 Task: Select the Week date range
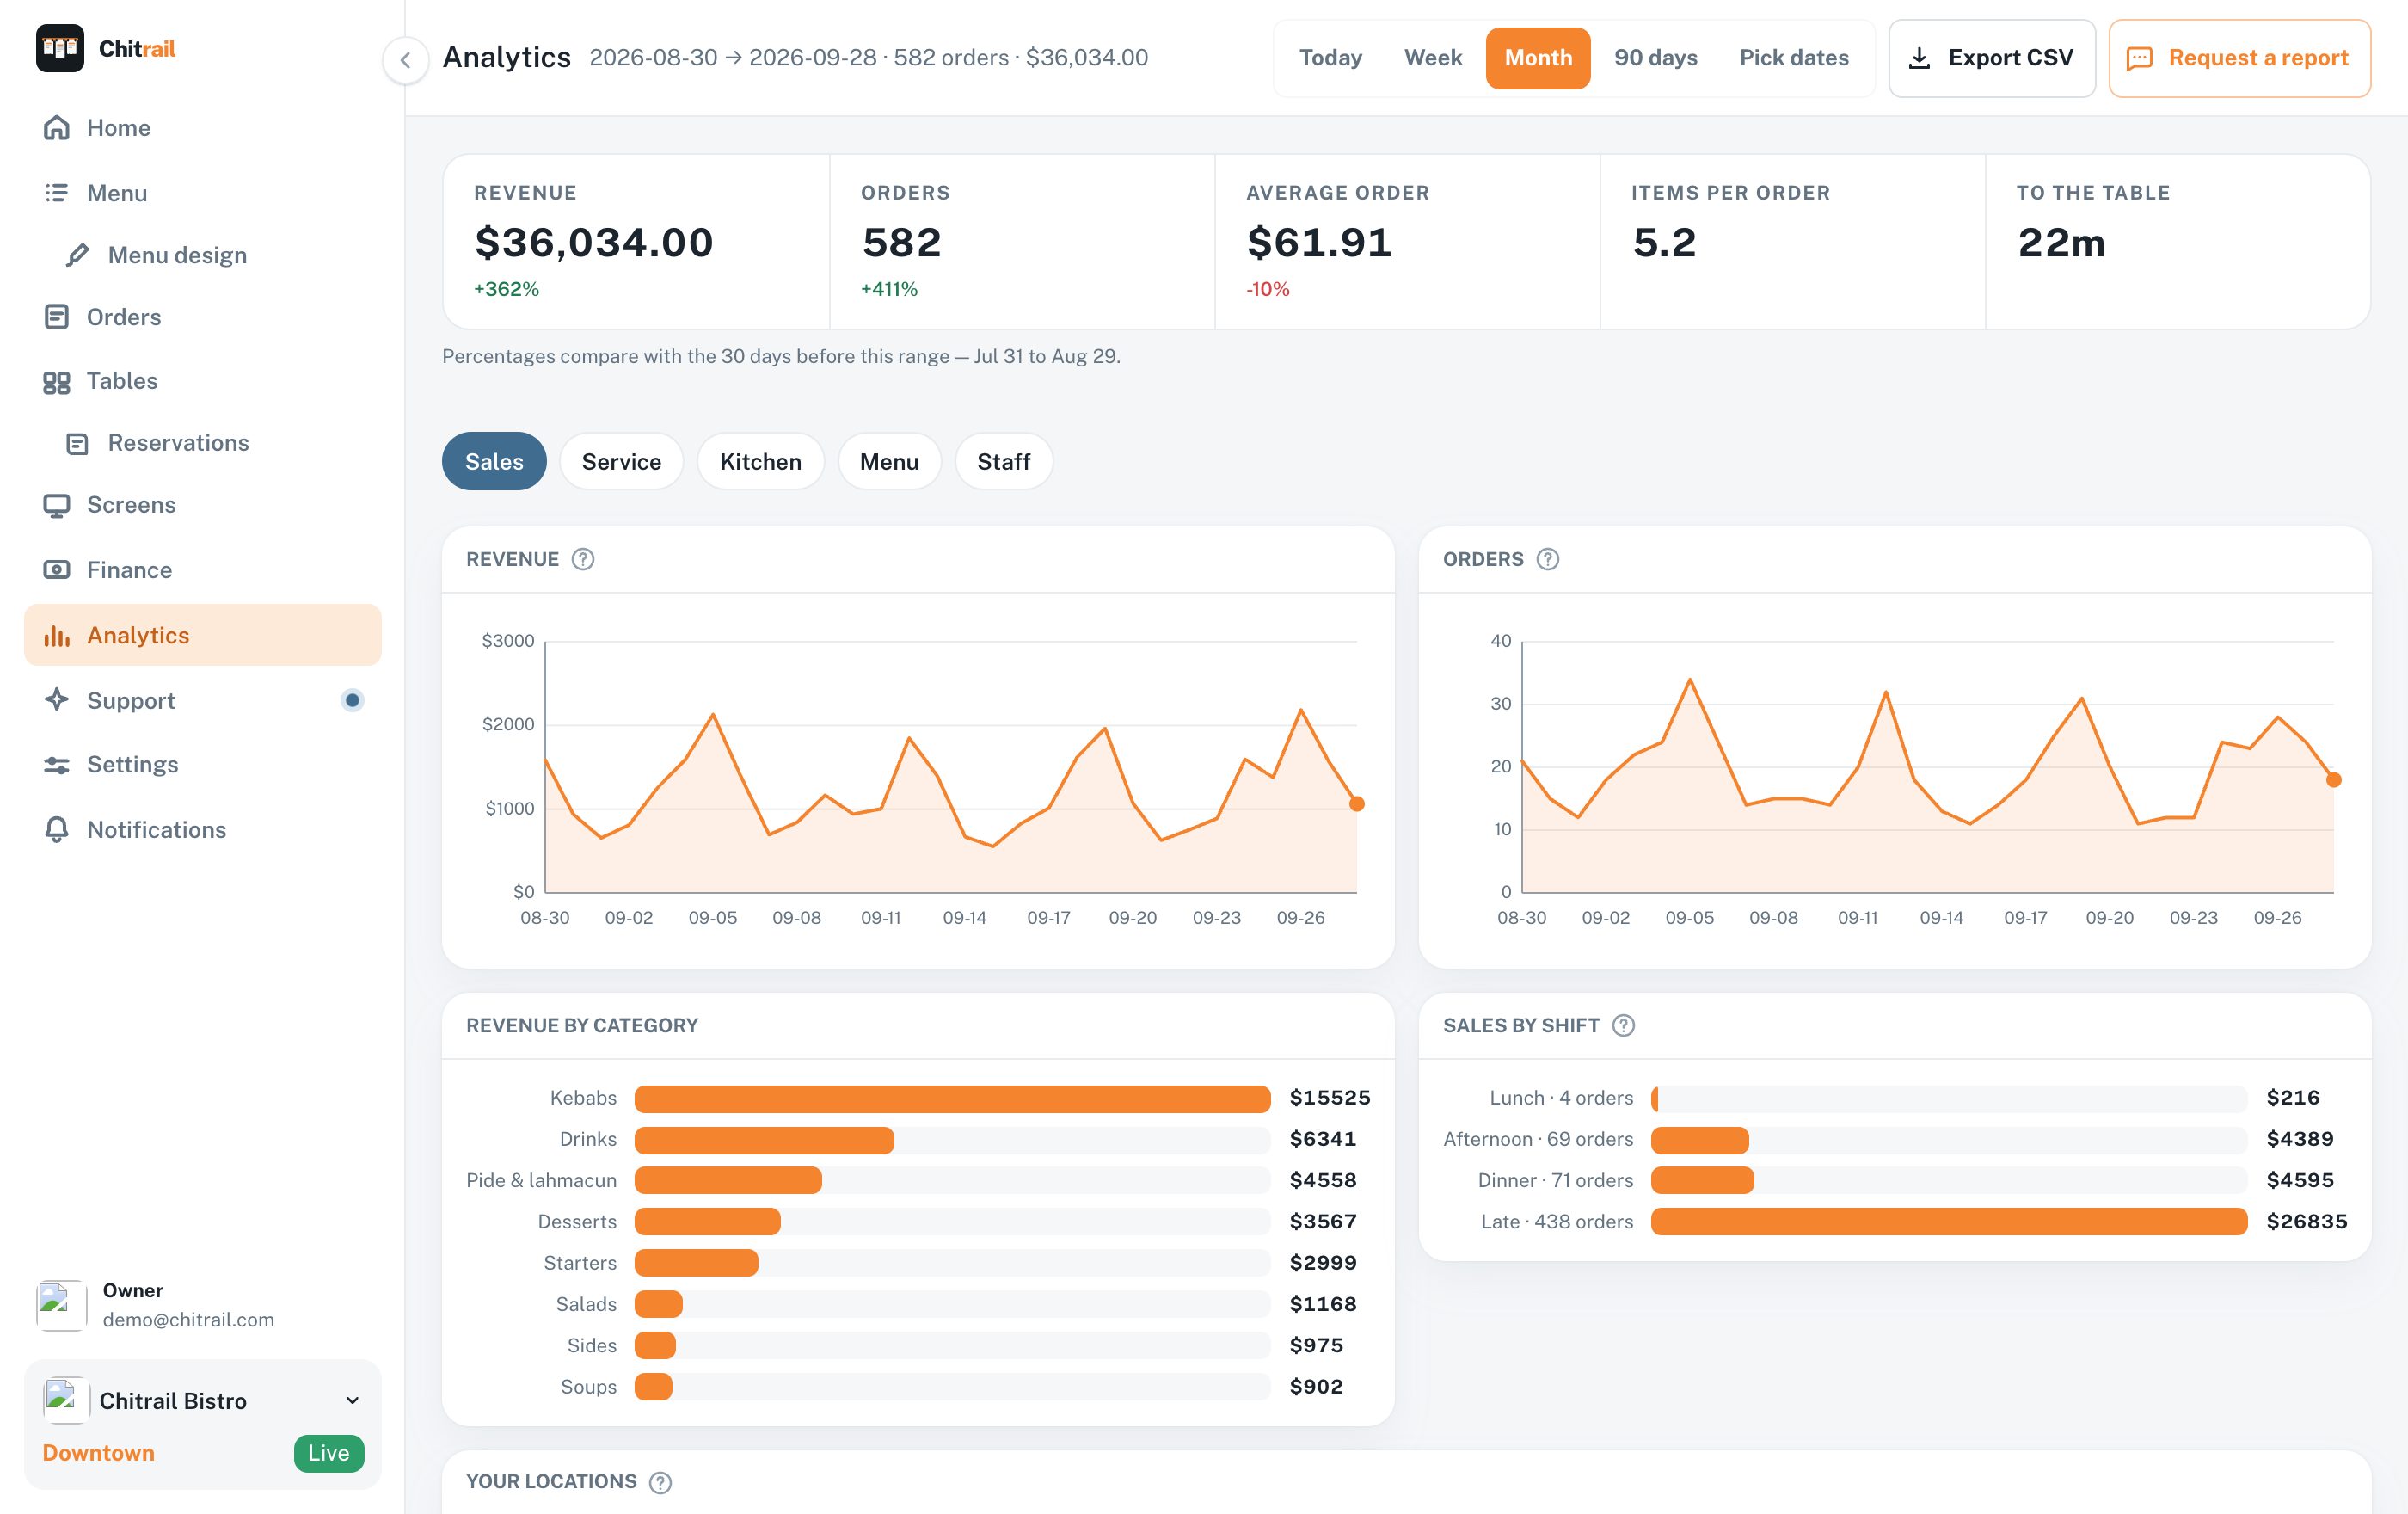[x=1433, y=58]
